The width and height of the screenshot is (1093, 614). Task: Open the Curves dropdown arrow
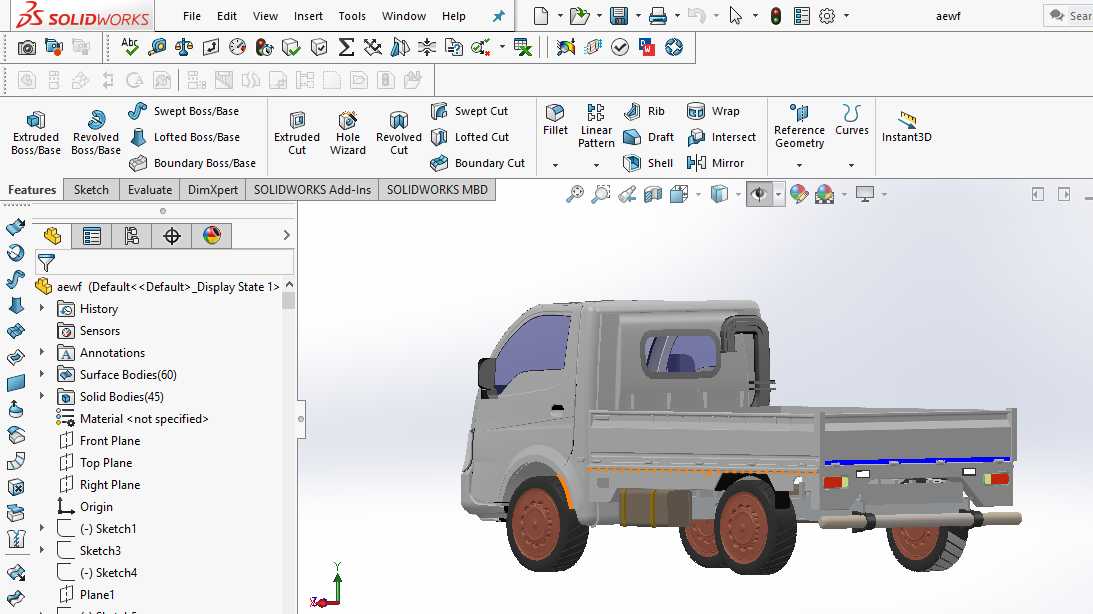(851, 165)
